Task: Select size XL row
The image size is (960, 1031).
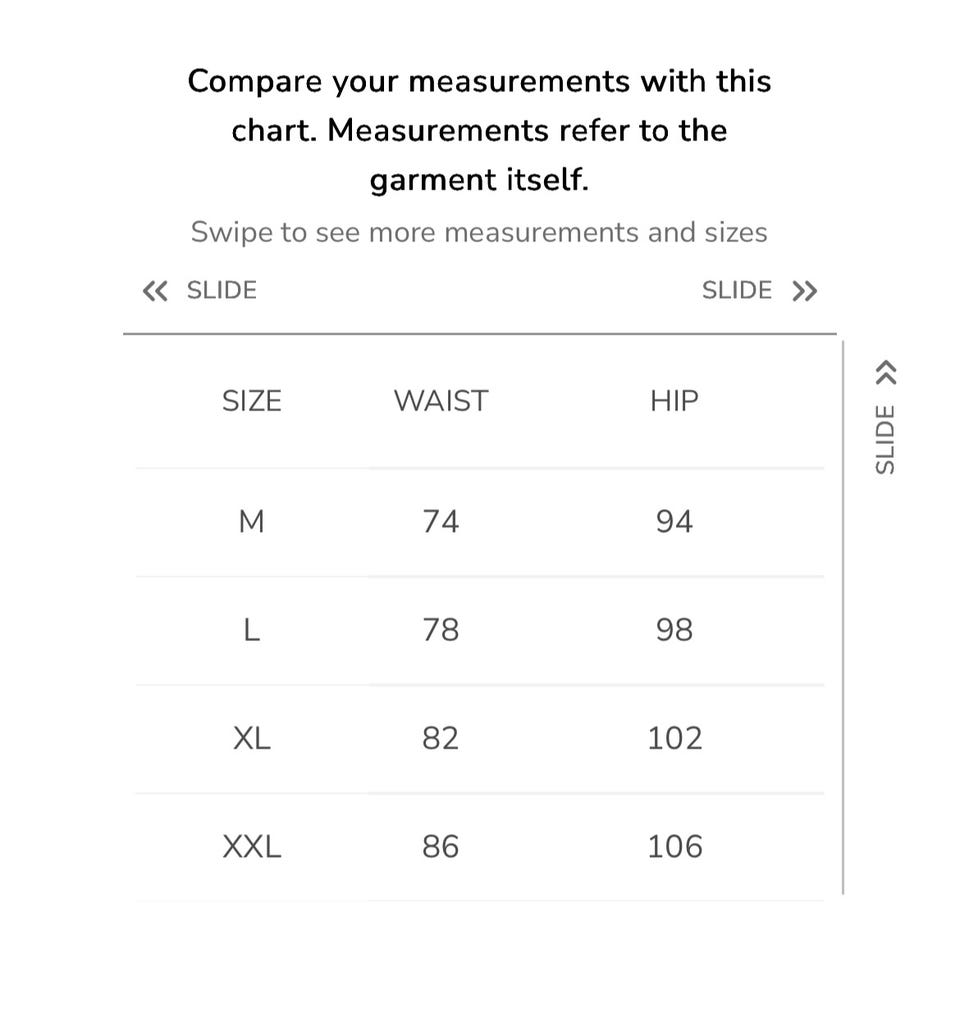Action: (x=480, y=738)
